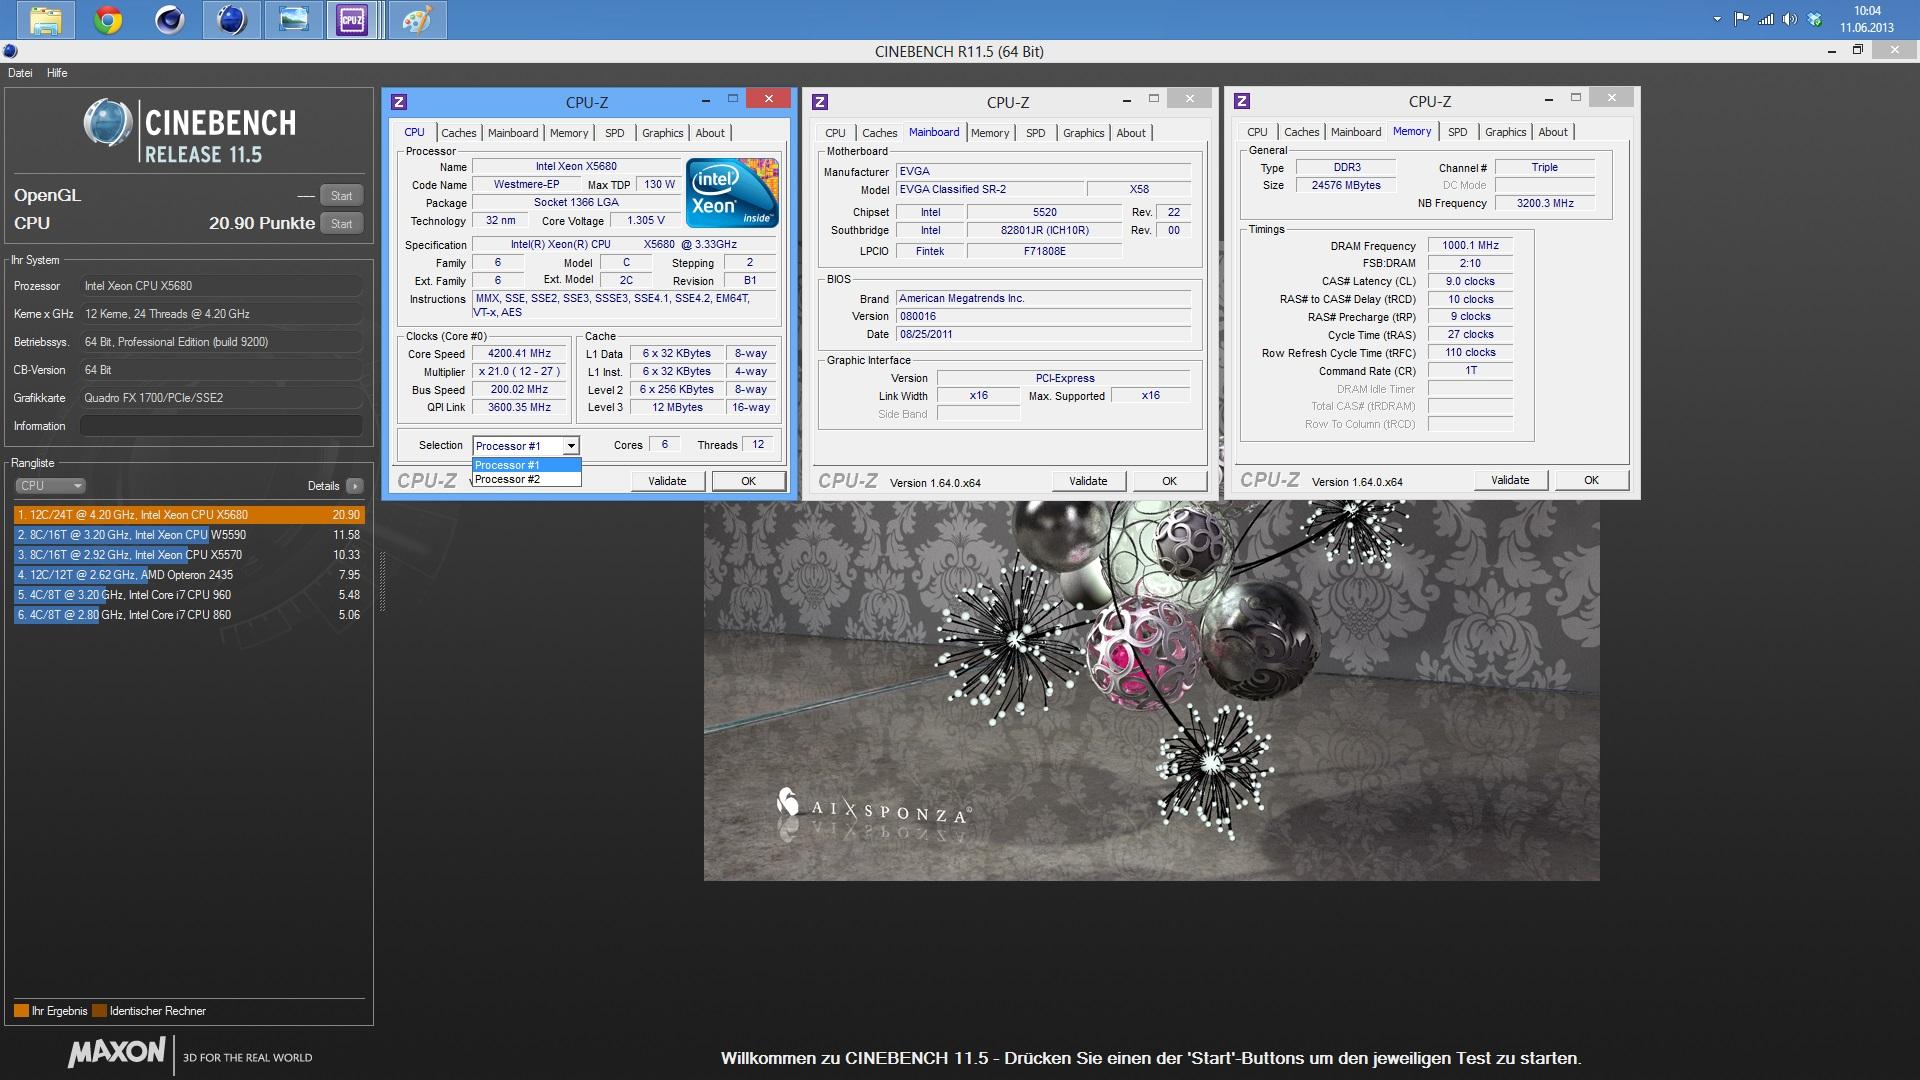Click OK in the Mainboard CPU-Z window
Image resolution: width=1920 pixels, height=1080 pixels.
tap(1169, 481)
